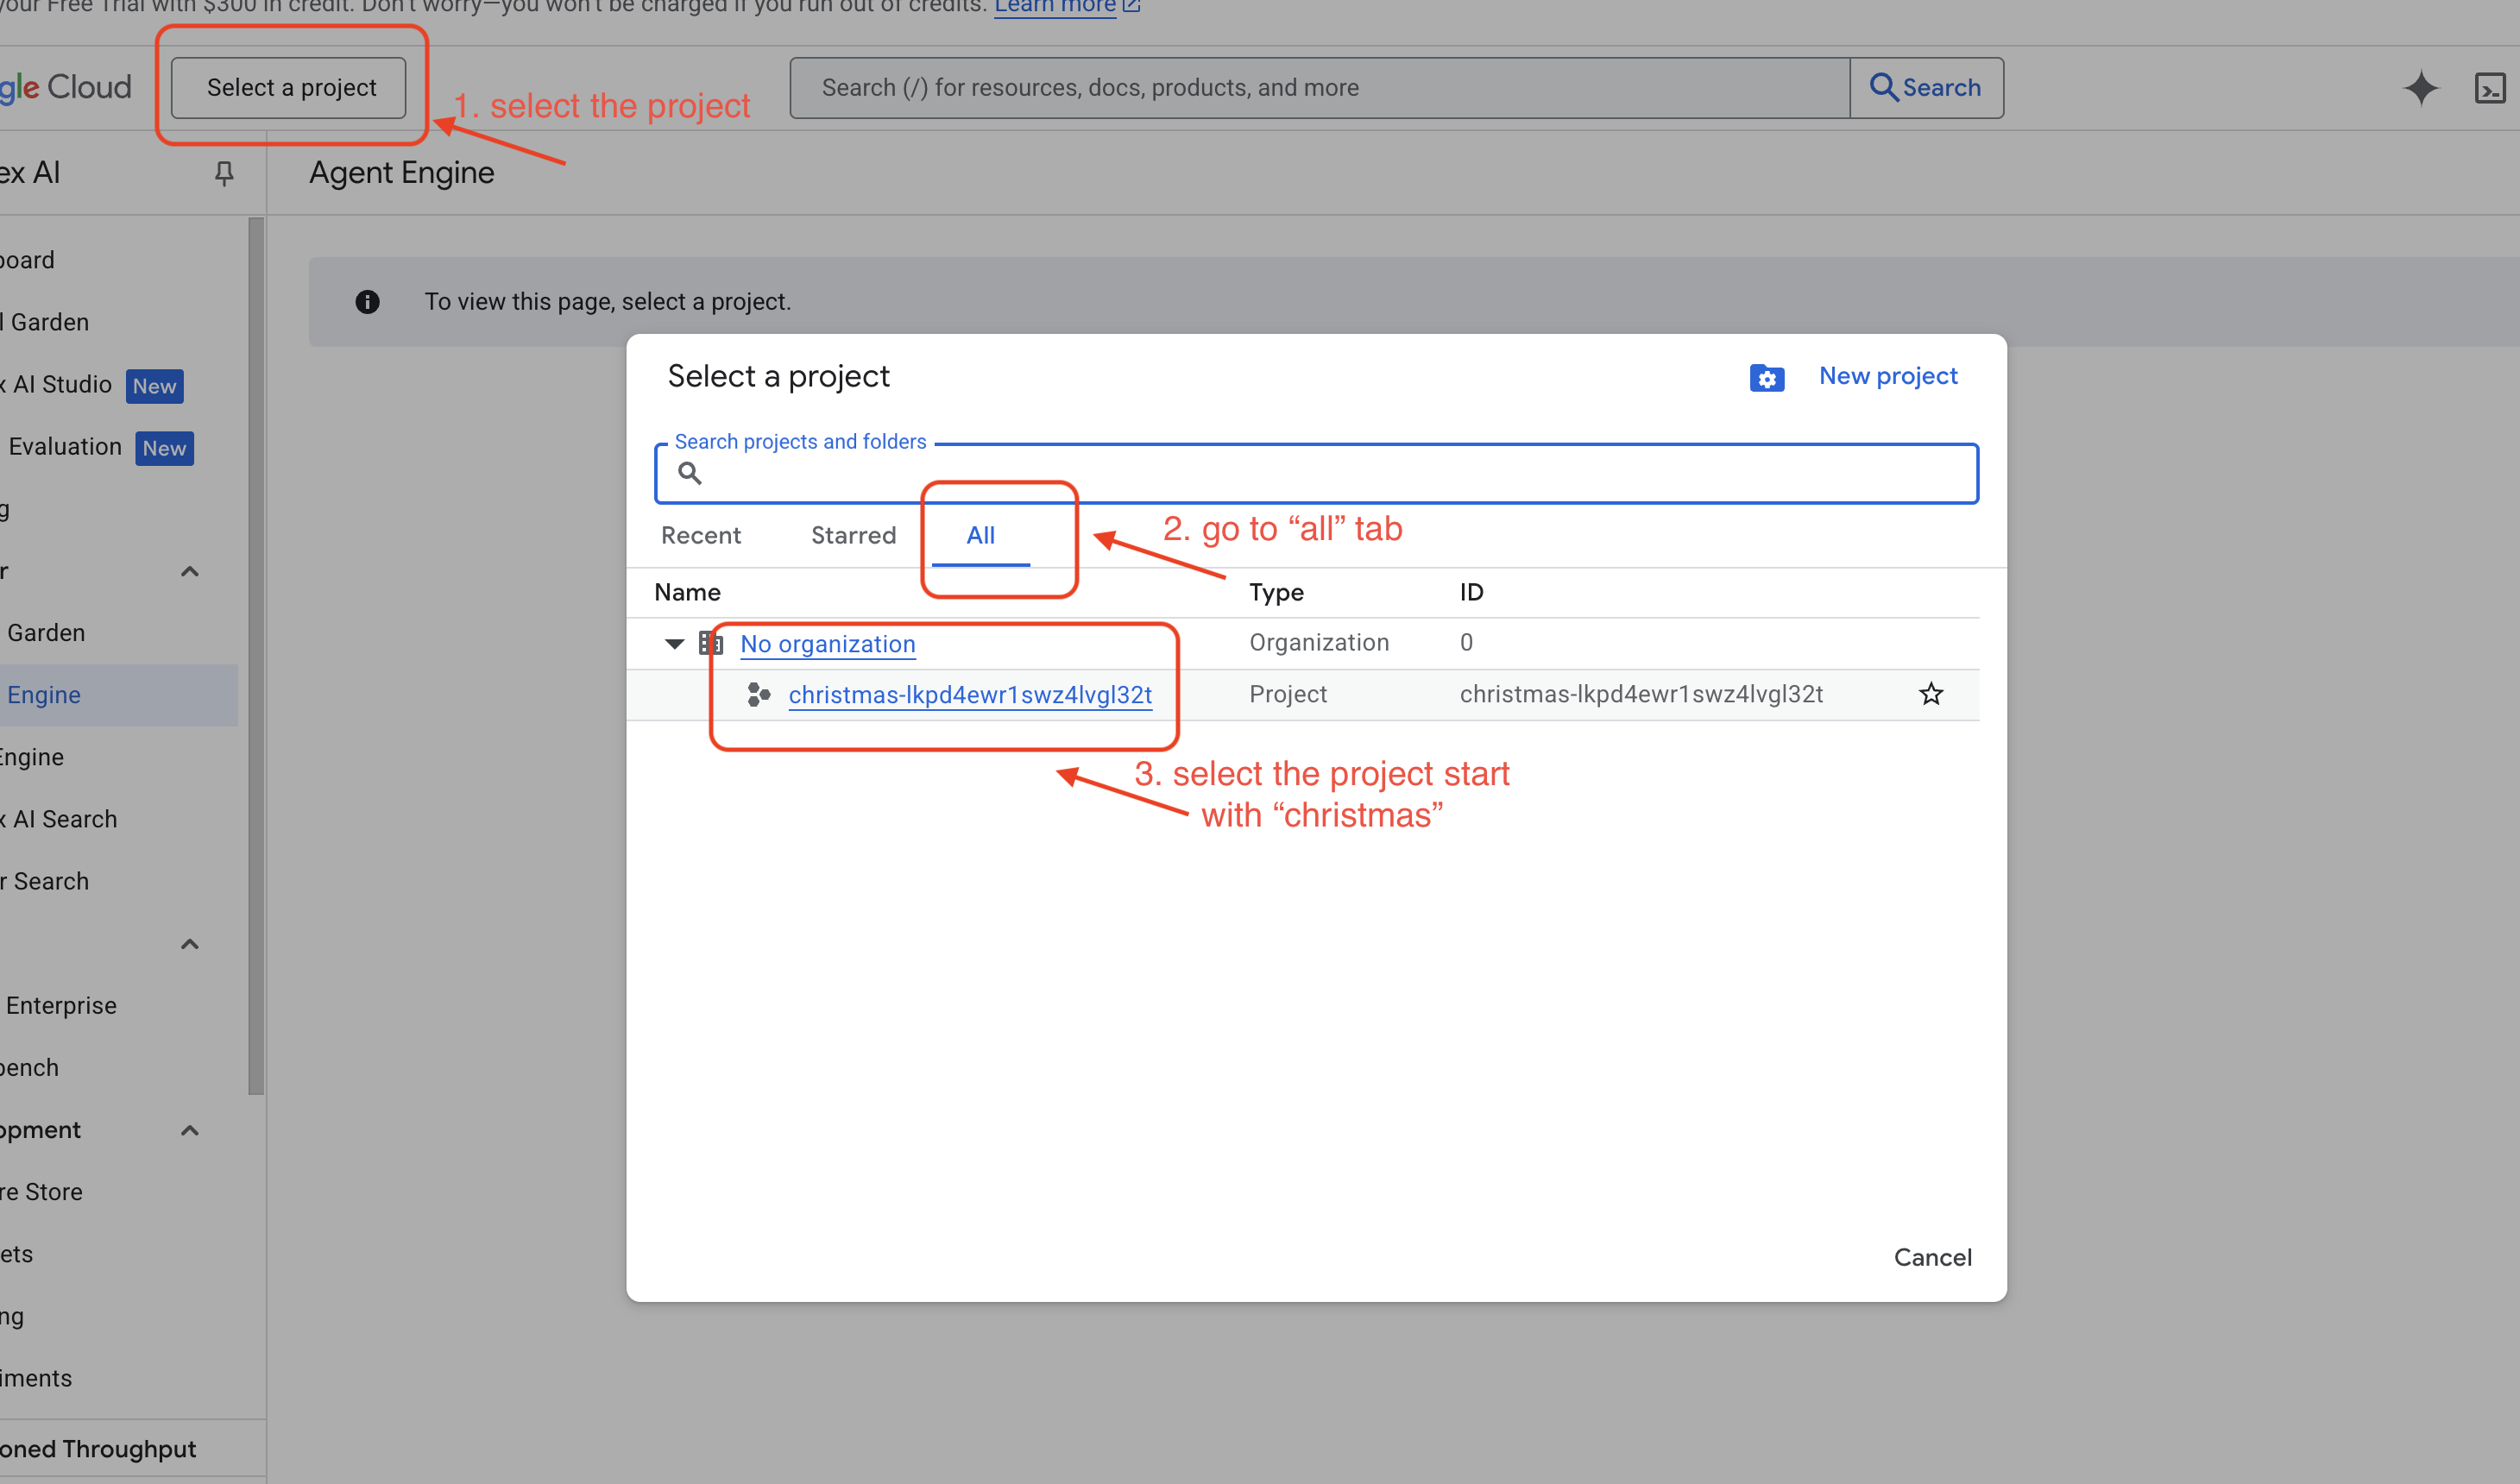Collapse the section above Model Garden
The image size is (2520, 1484).
[x=189, y=570]
